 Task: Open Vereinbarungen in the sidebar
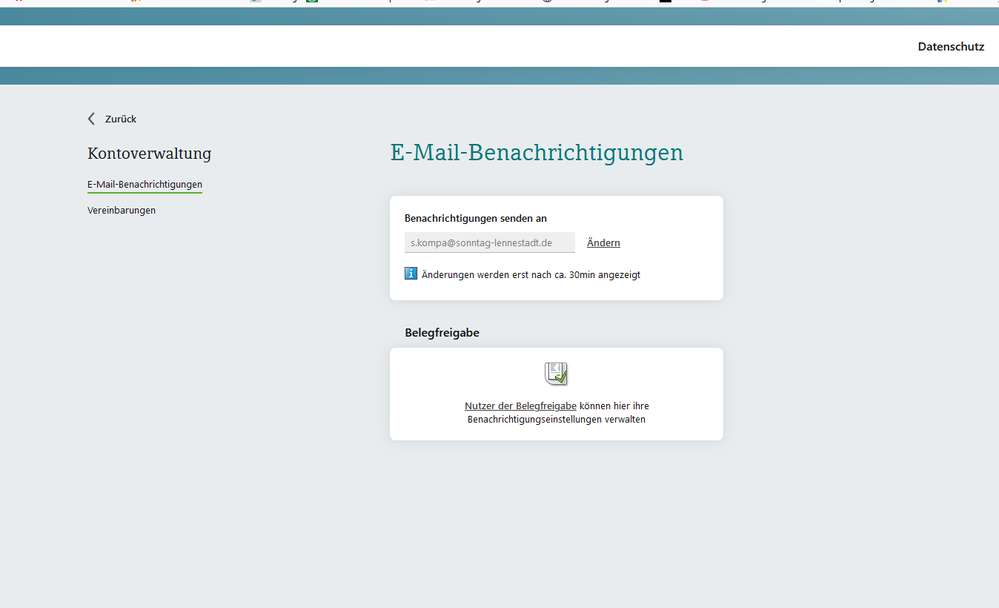[x=122, y=210]
